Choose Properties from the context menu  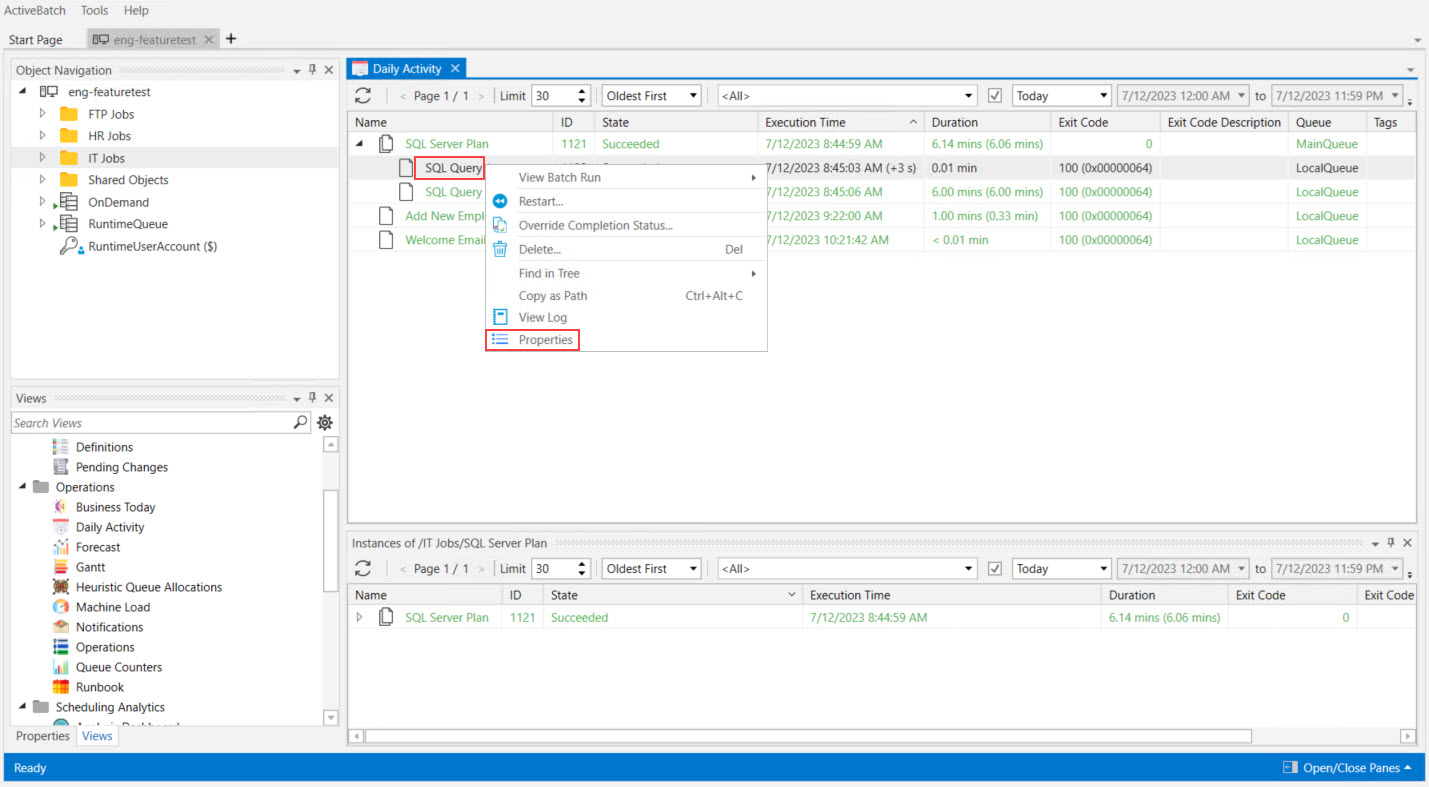545,340
